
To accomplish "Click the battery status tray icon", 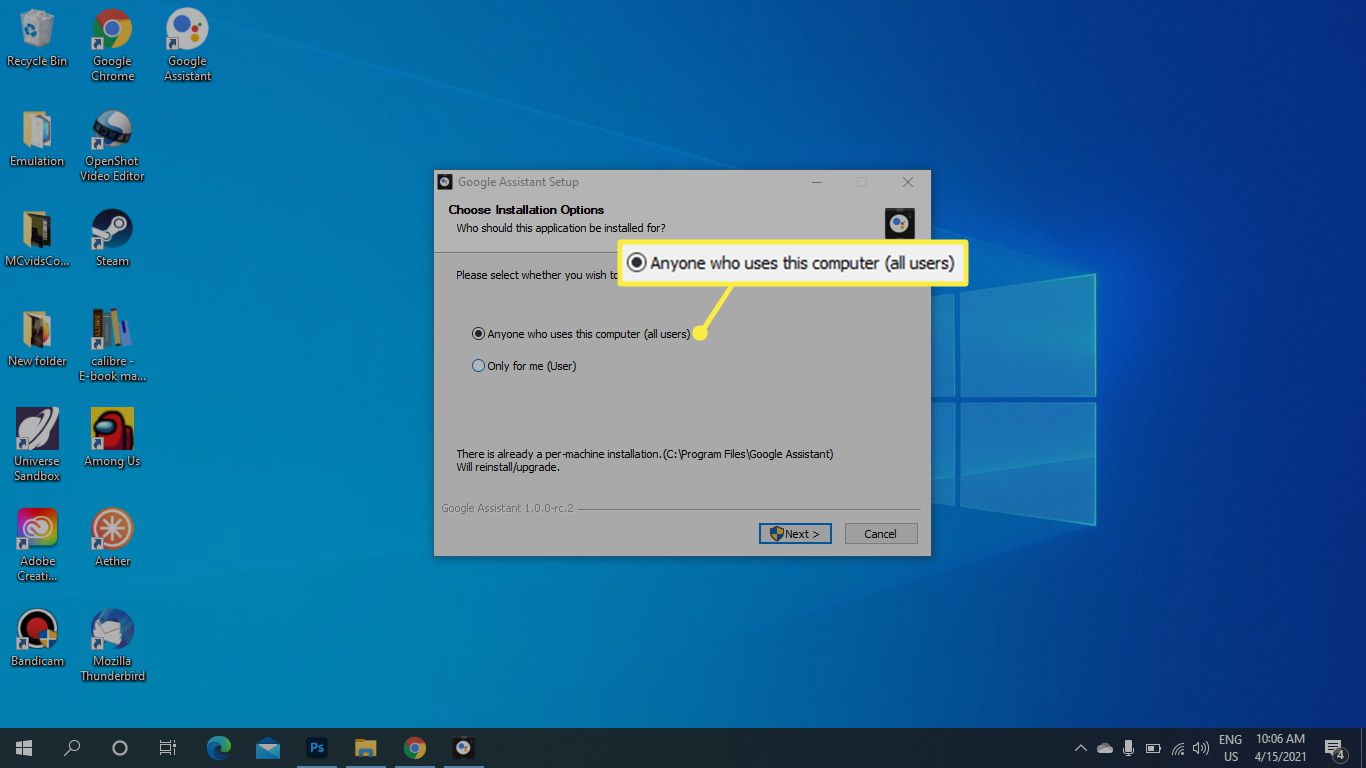I will click(x=1153, y=748).
